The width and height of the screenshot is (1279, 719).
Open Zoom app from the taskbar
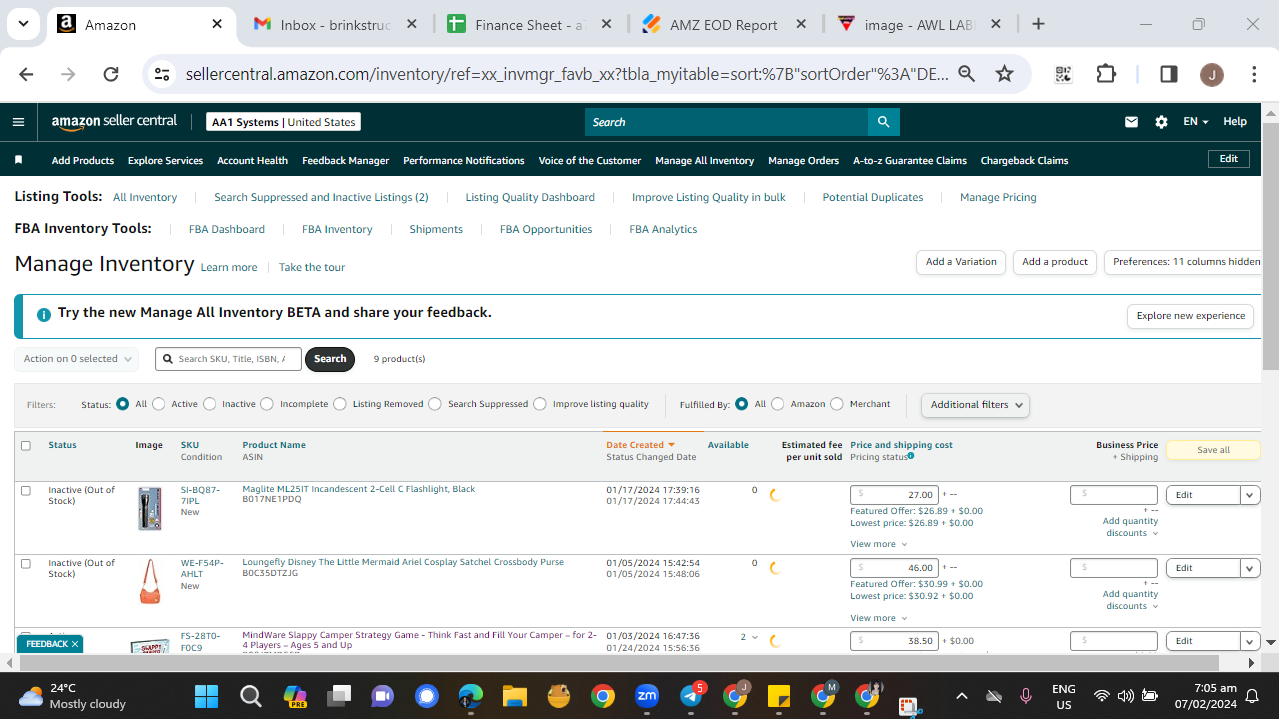[646, 696]
